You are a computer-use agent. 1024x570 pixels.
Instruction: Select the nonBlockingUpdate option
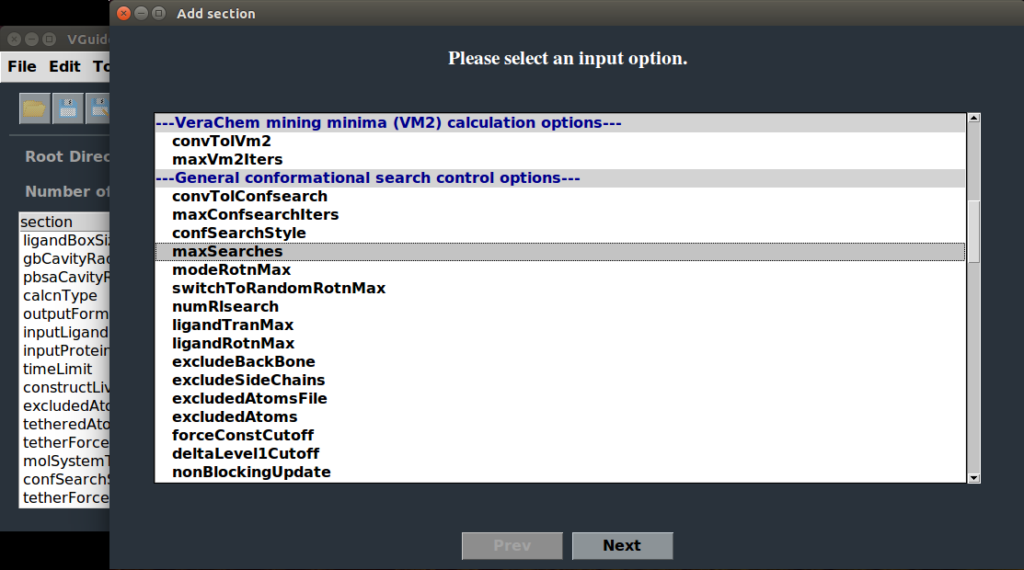pos(560,471)
